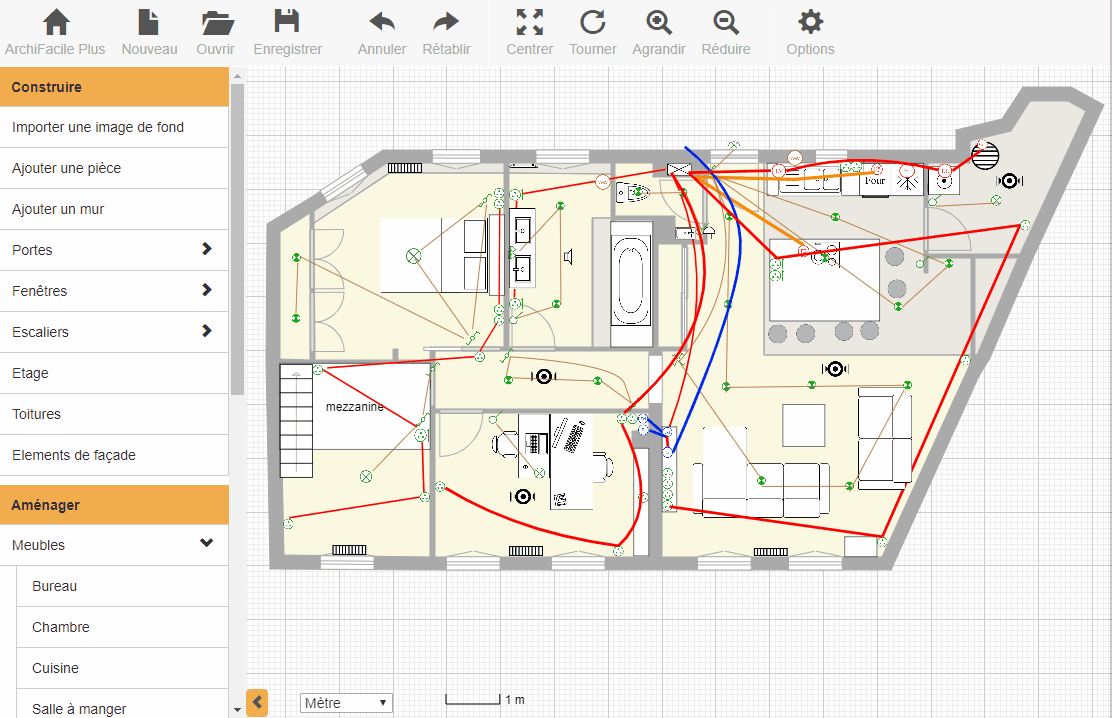The width and height of the screenshot is (1112, 718).
Task: Undo last action with Annuler
Action: point(382,23)
